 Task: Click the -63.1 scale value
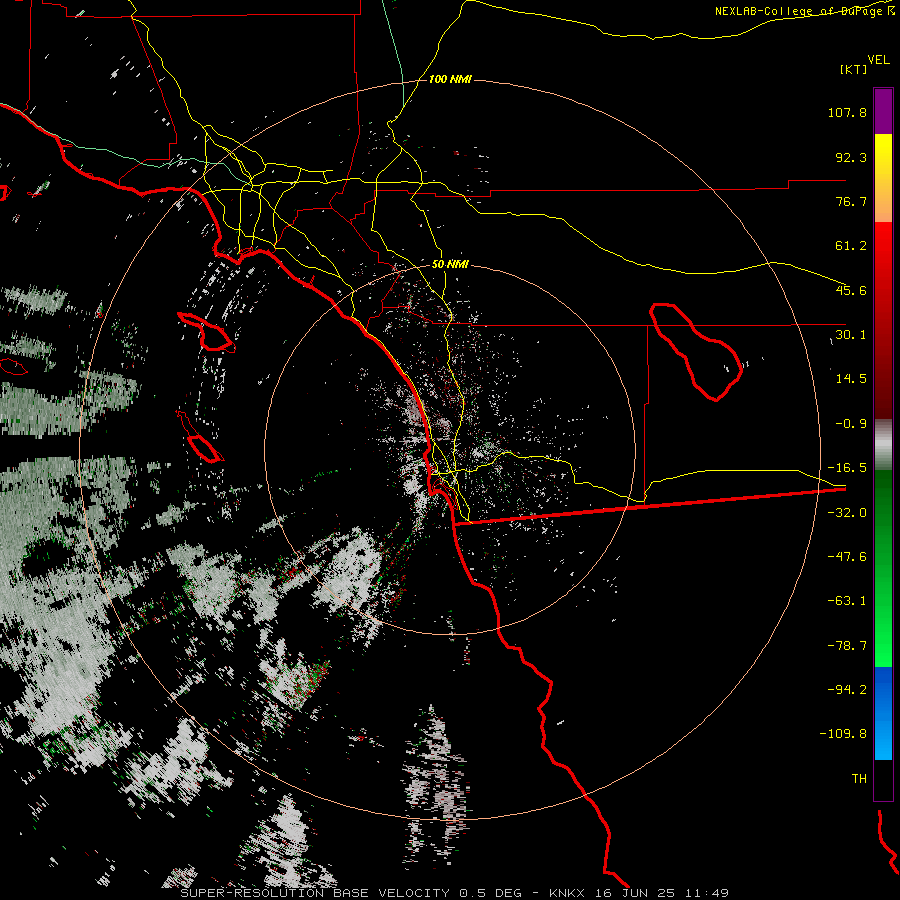coord(847,601)
